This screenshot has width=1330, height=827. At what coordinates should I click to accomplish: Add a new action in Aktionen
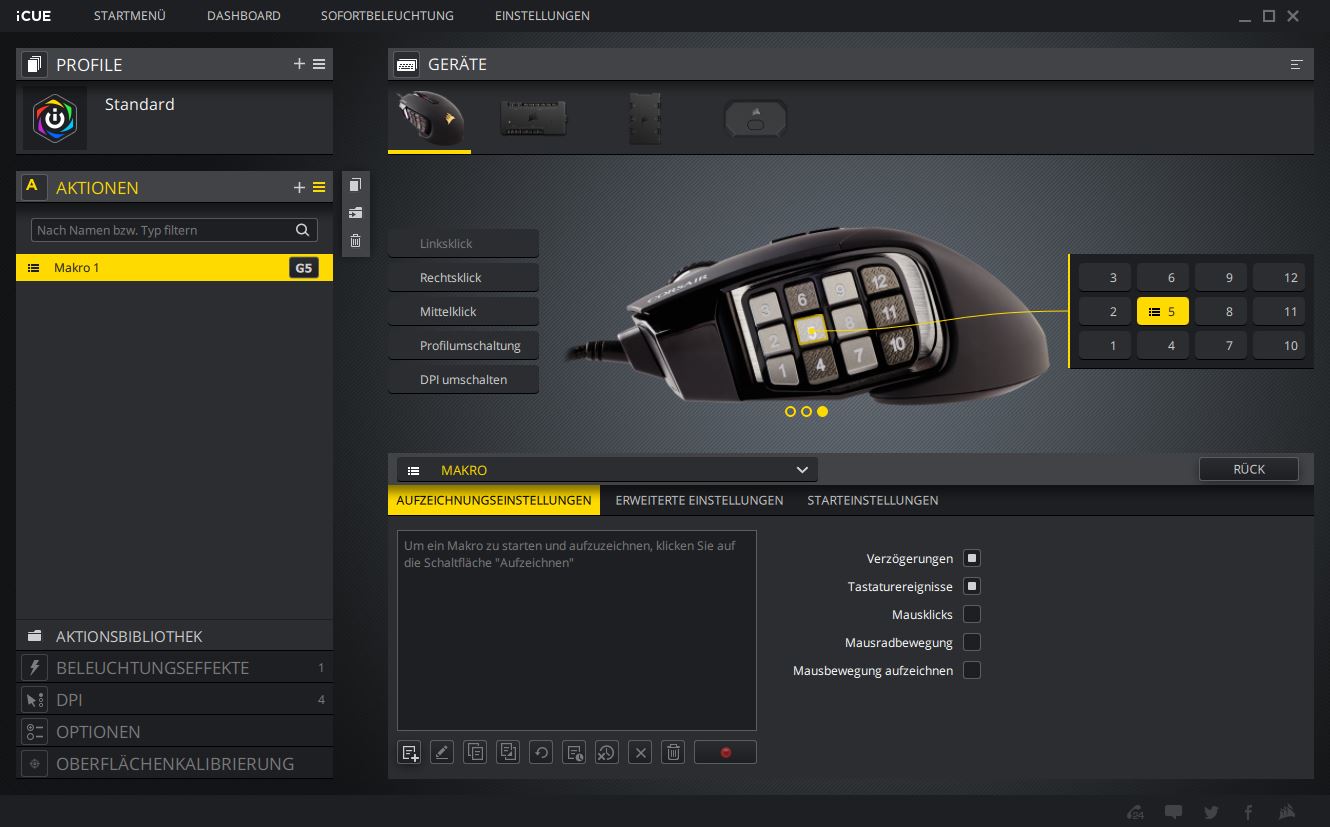pos(299,187)
